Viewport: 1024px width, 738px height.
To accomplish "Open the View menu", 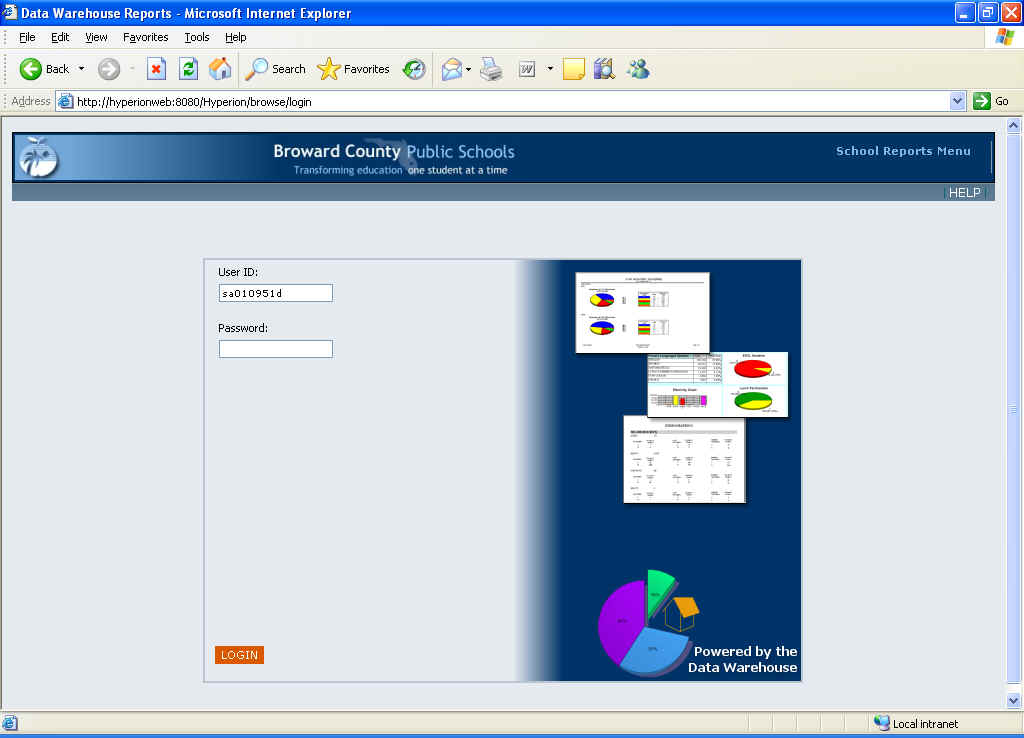I will (x=96, y=37).
